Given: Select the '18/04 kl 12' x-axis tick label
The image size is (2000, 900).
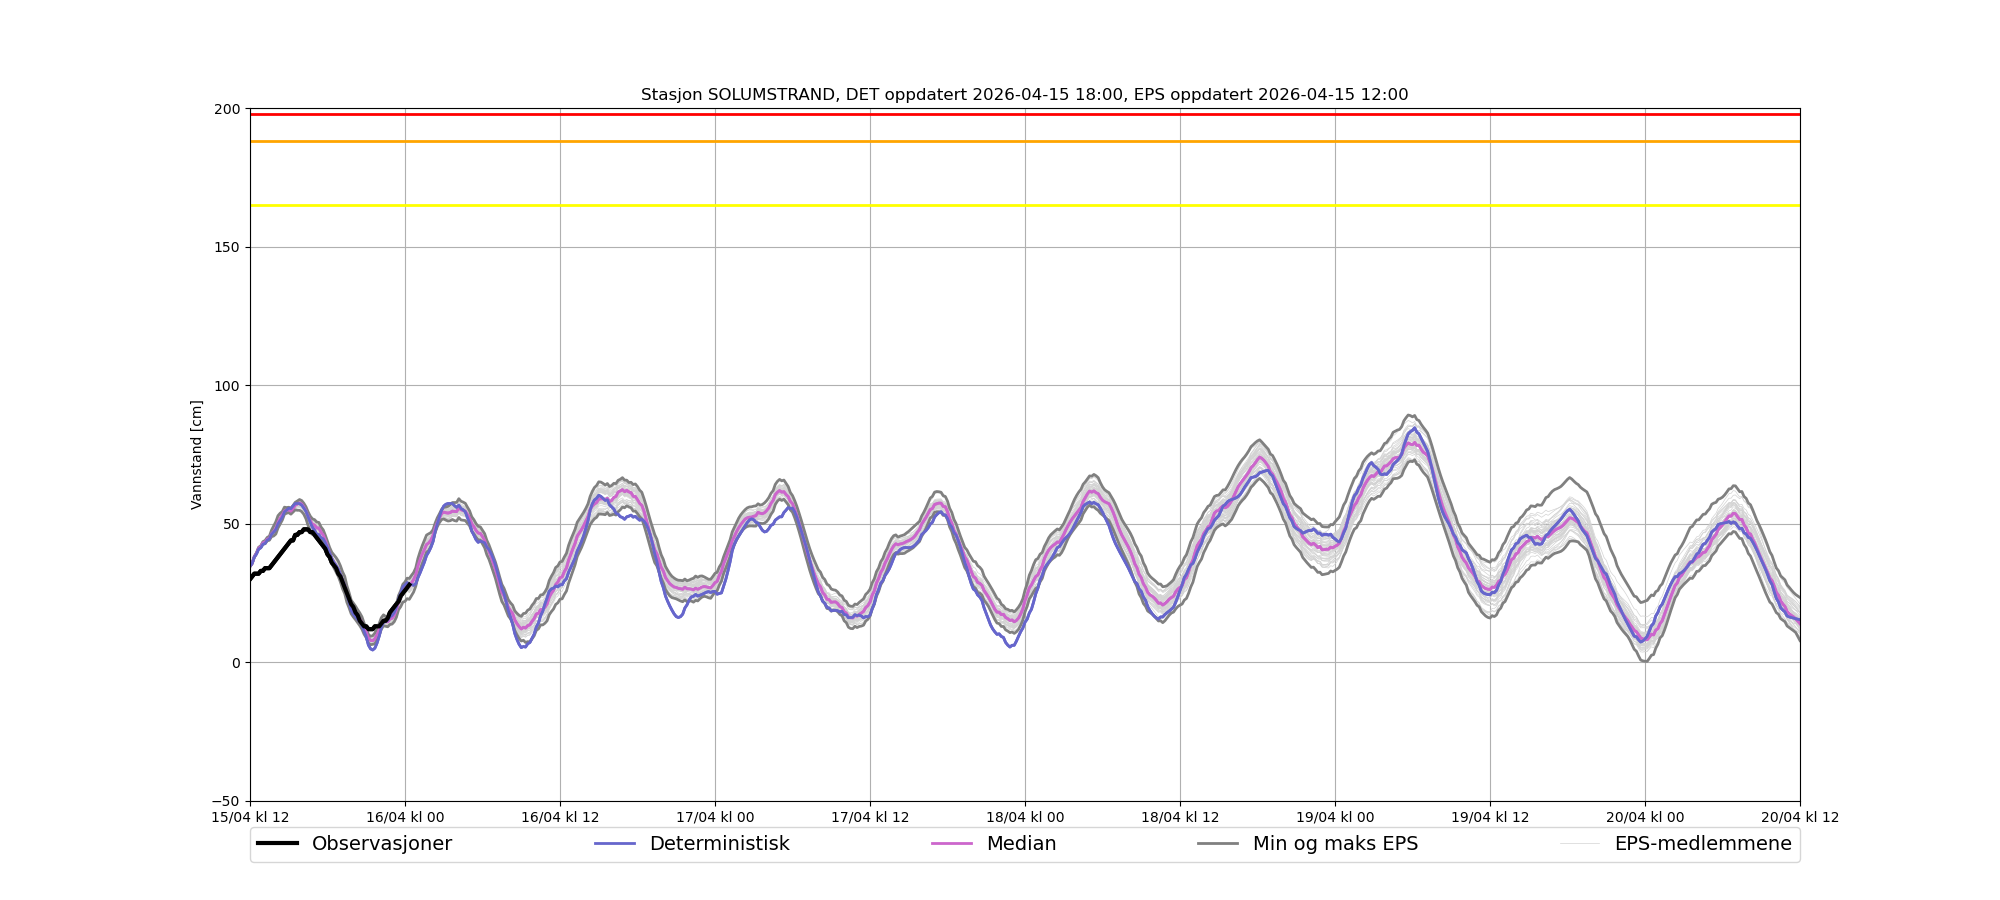Looking at the screenshot, I should click(1180, 817).
